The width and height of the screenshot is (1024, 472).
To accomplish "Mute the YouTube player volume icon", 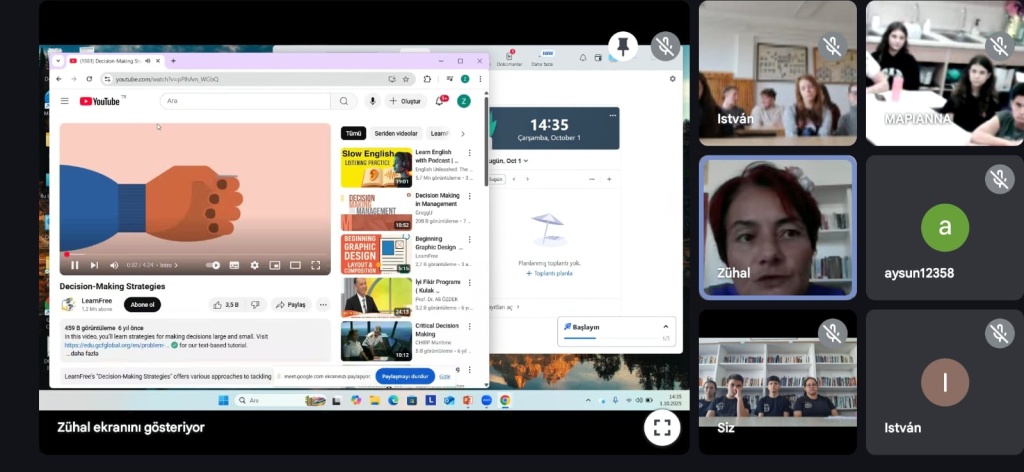I will pos(112,265).
